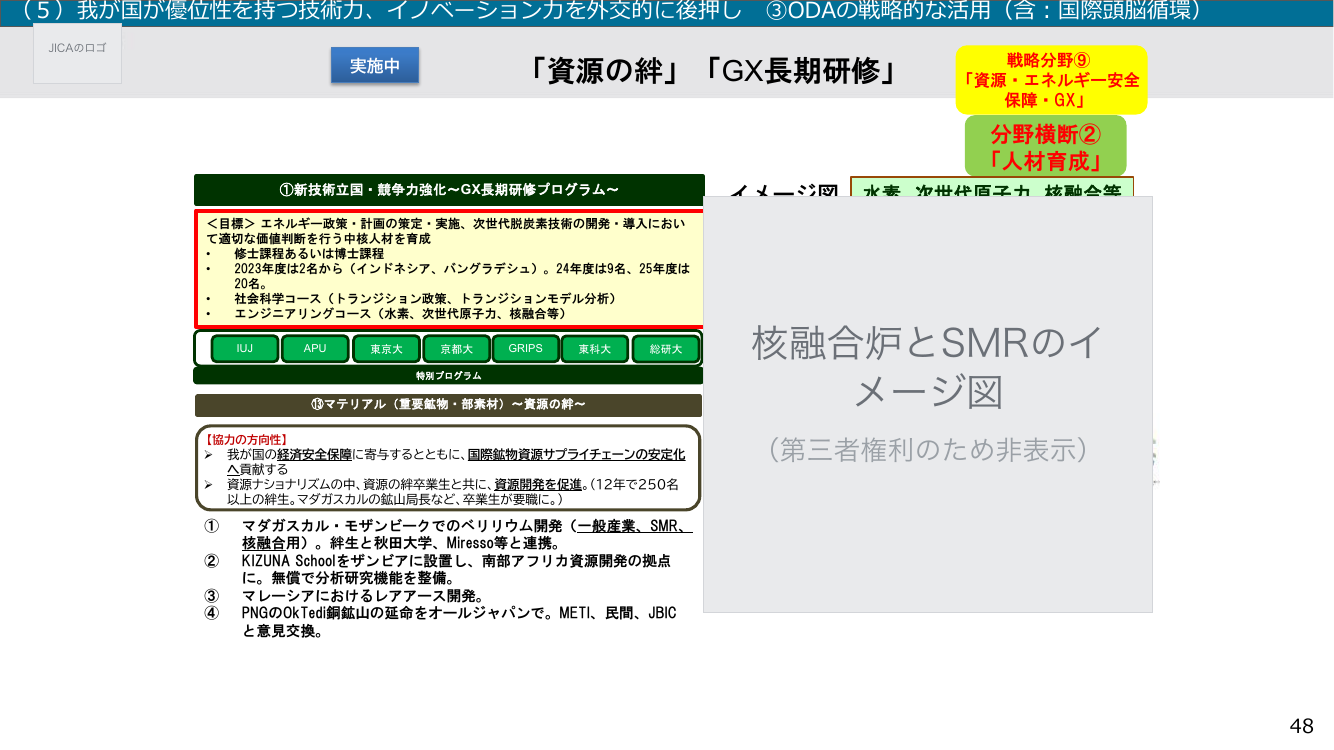Viewport: 1334px width, 750px height.
Task: Click the 総研大 green button
Action: pyautogui.click(x=666, y=349)
